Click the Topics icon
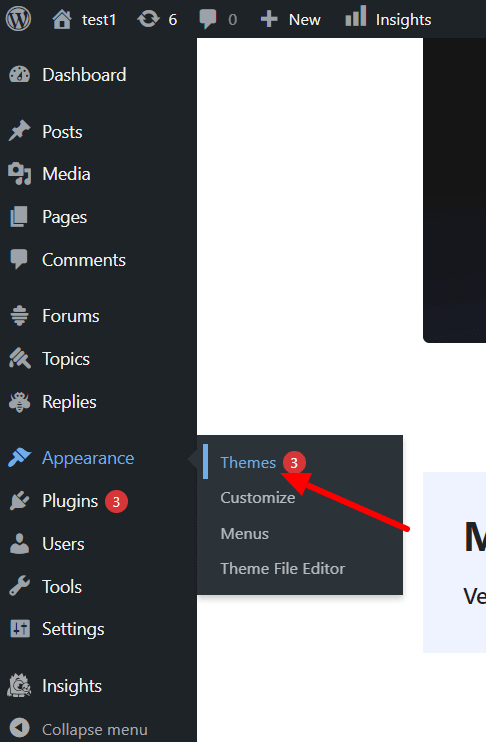Image resolution: width=486 pixels, height=742 pixels. point(19,359)
